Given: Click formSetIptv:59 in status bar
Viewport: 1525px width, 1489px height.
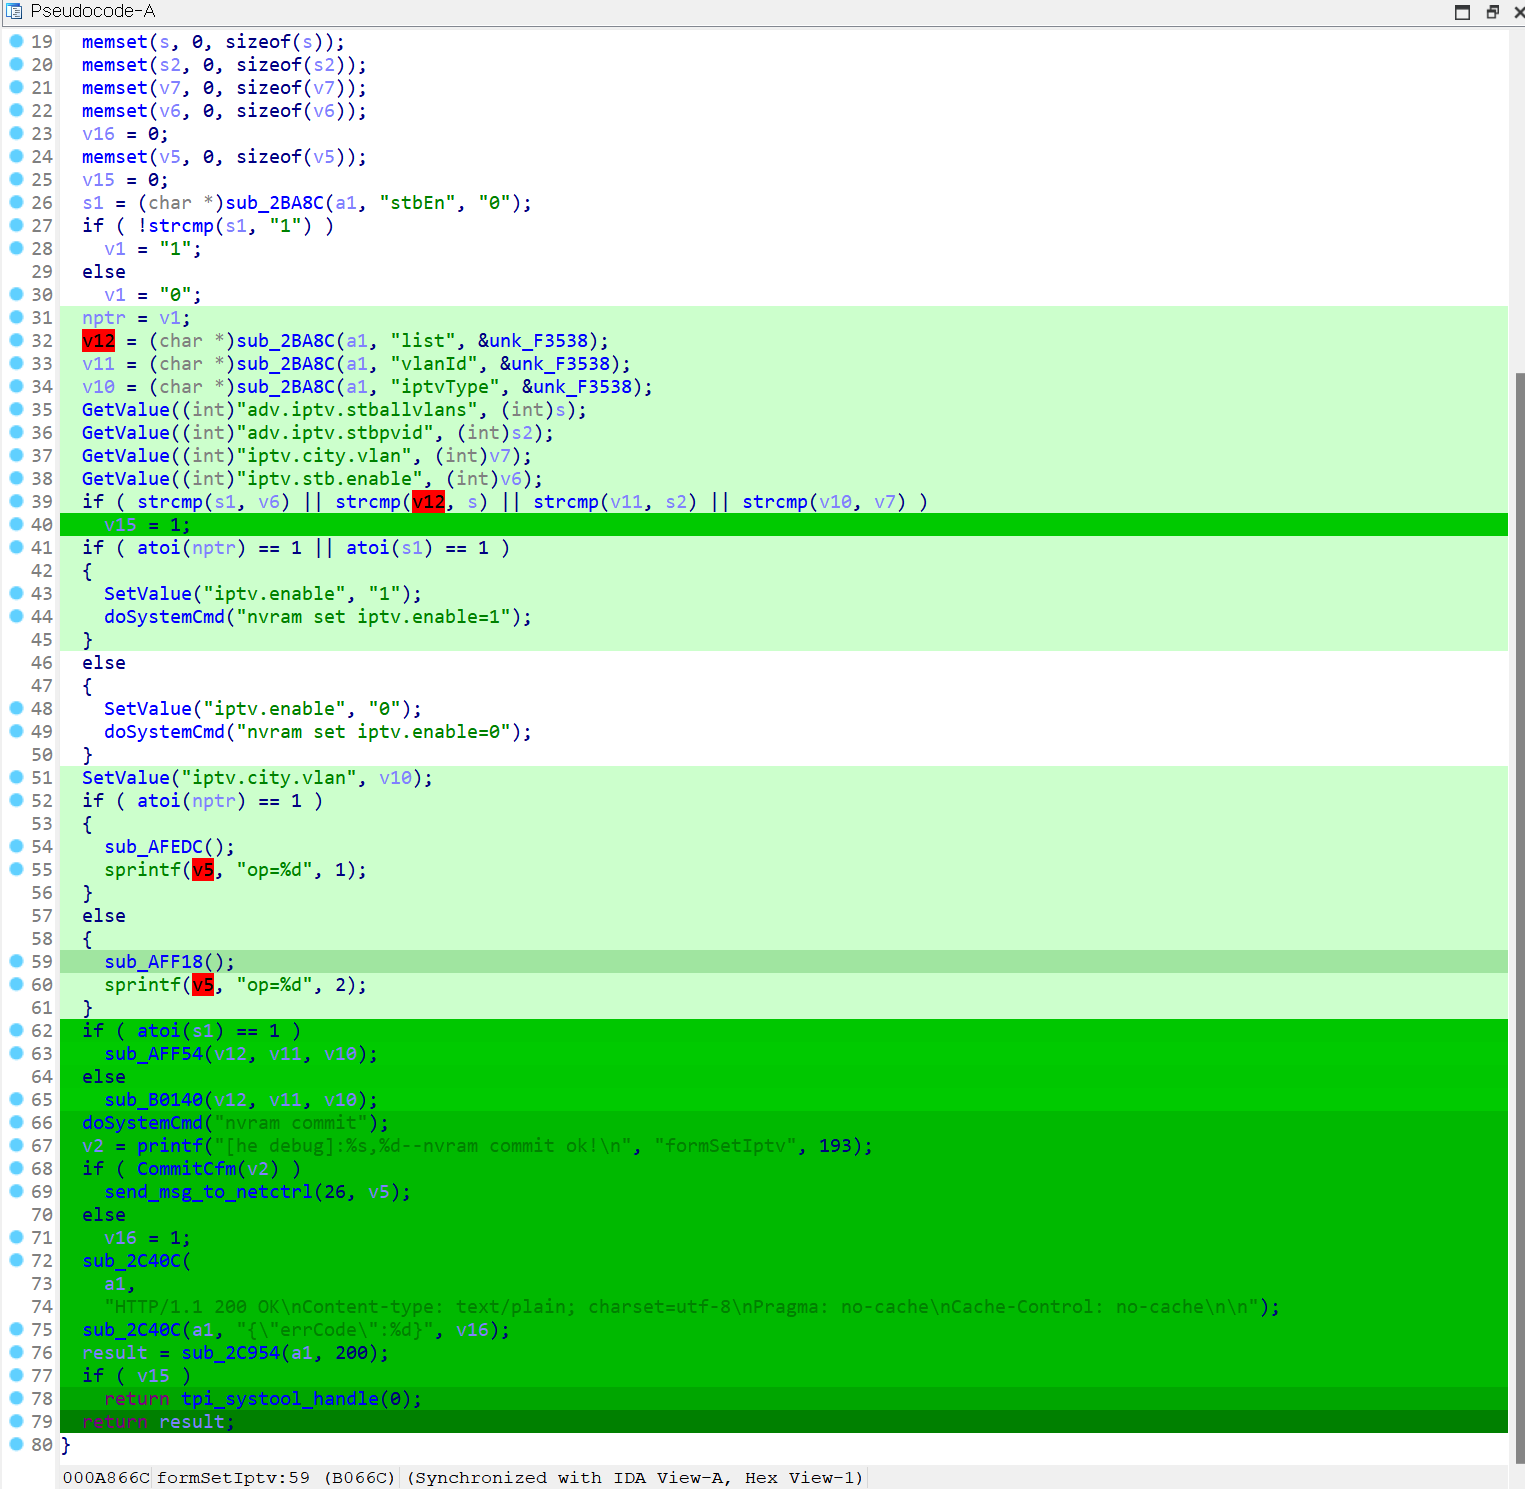Looking at the screenshot, I should [234, 1478].
